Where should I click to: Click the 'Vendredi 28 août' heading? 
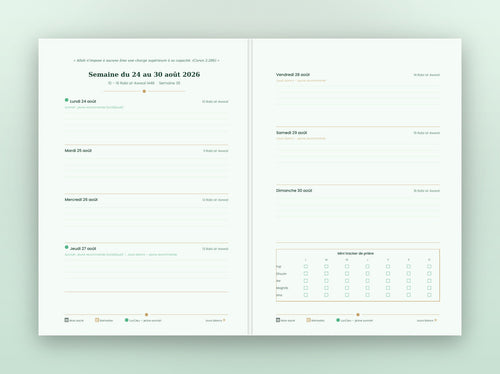(x=293, y=74)
